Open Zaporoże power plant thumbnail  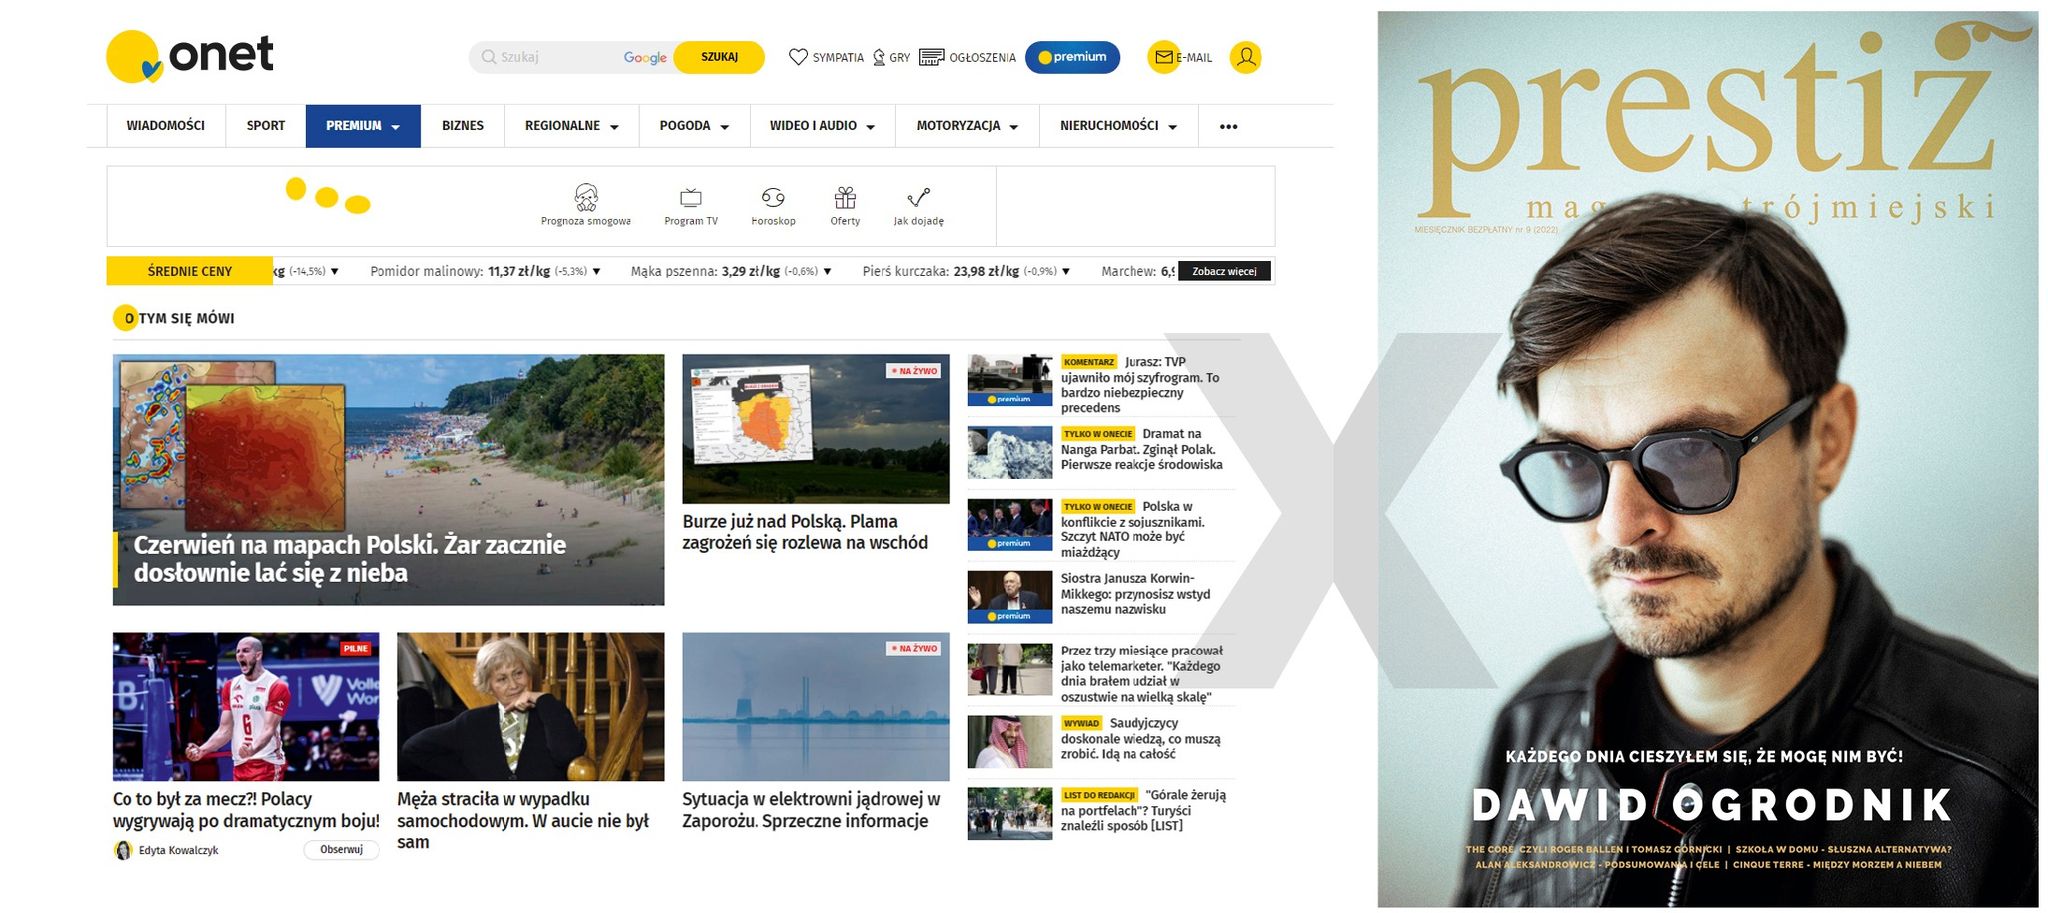(x=816, y=706)
